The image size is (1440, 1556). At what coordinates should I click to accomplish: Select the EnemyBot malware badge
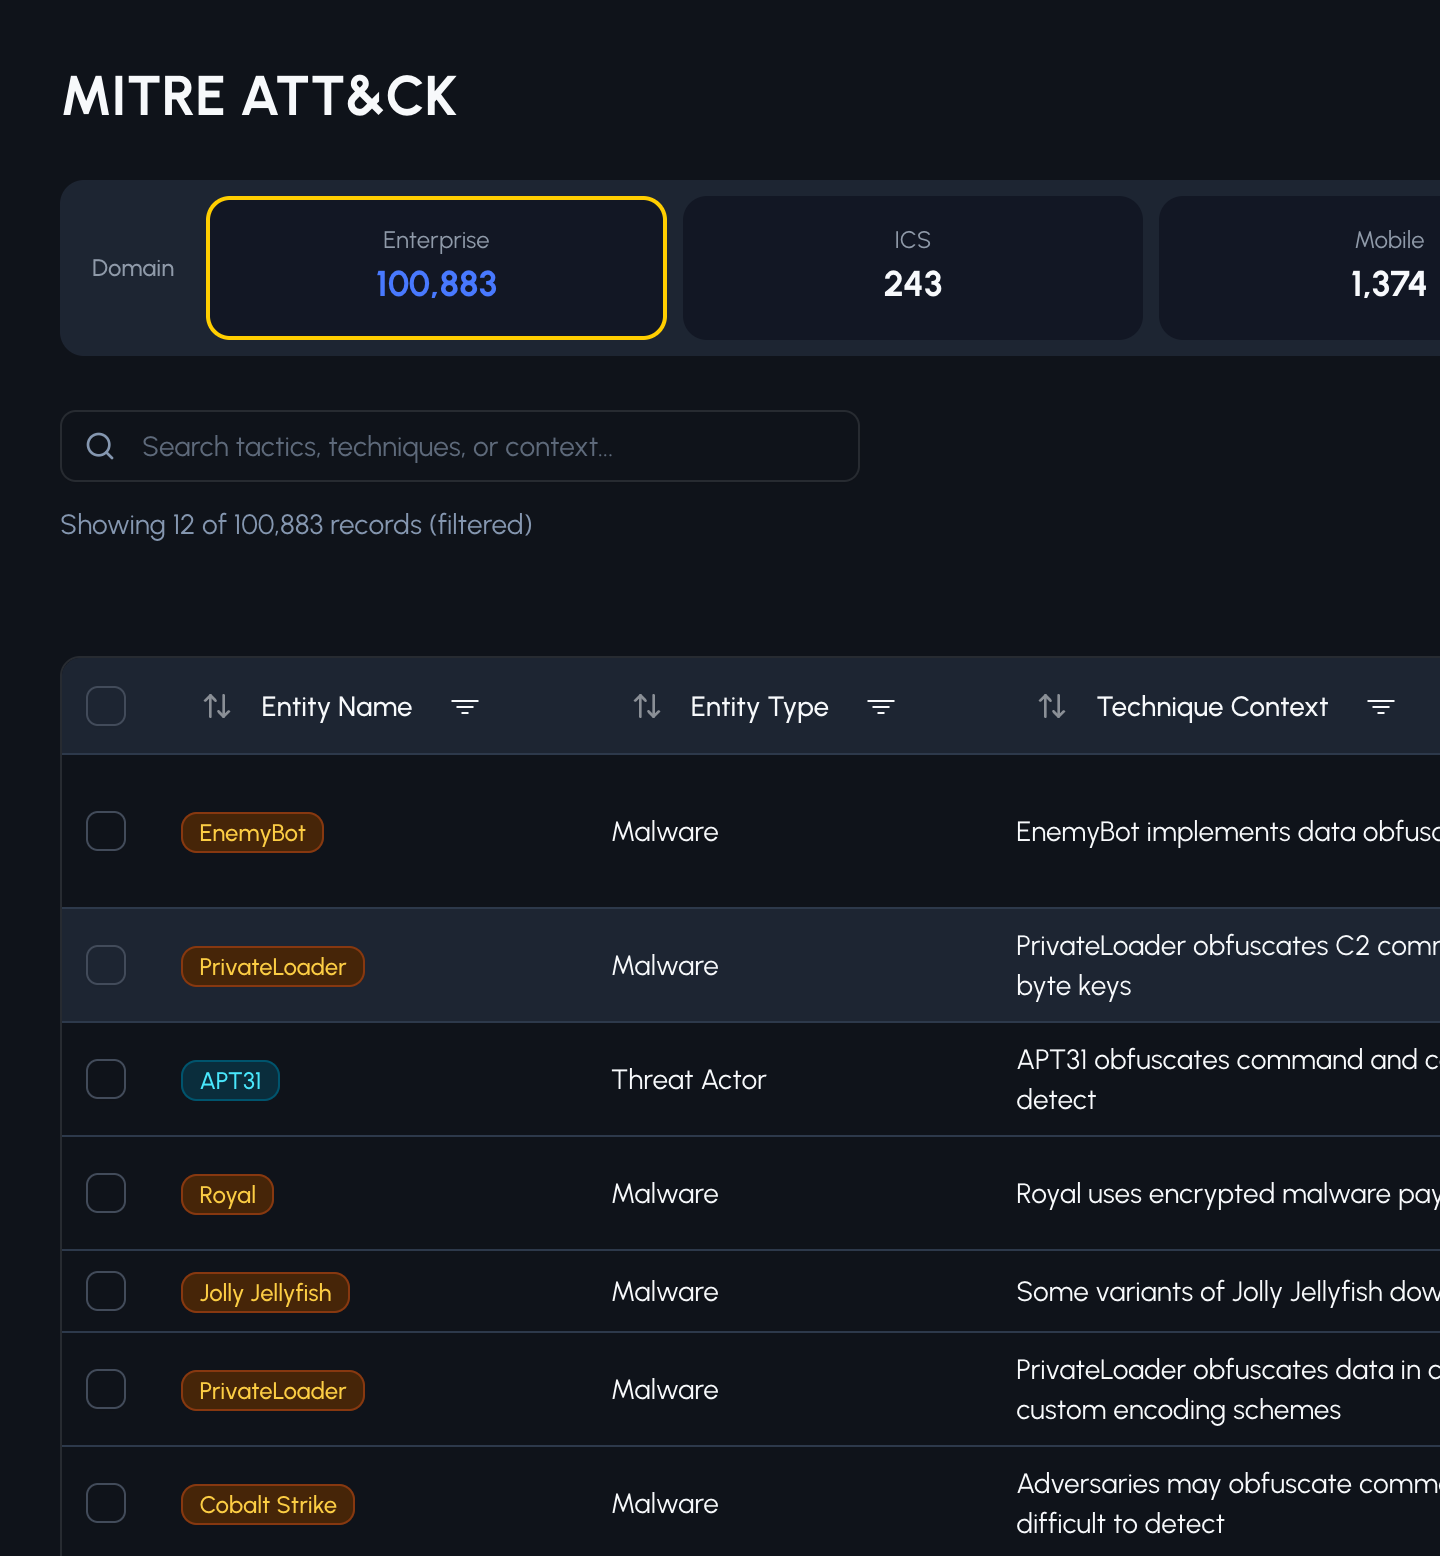pos(252,832)
